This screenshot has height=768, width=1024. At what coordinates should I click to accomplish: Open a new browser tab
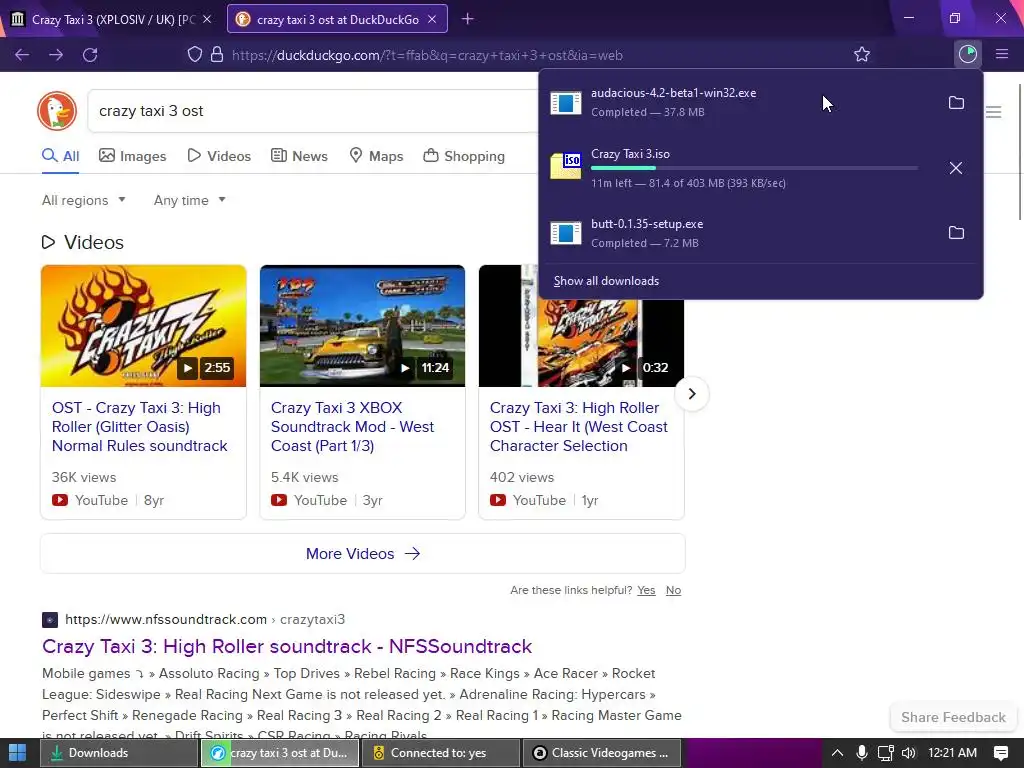tap(468, 19)
